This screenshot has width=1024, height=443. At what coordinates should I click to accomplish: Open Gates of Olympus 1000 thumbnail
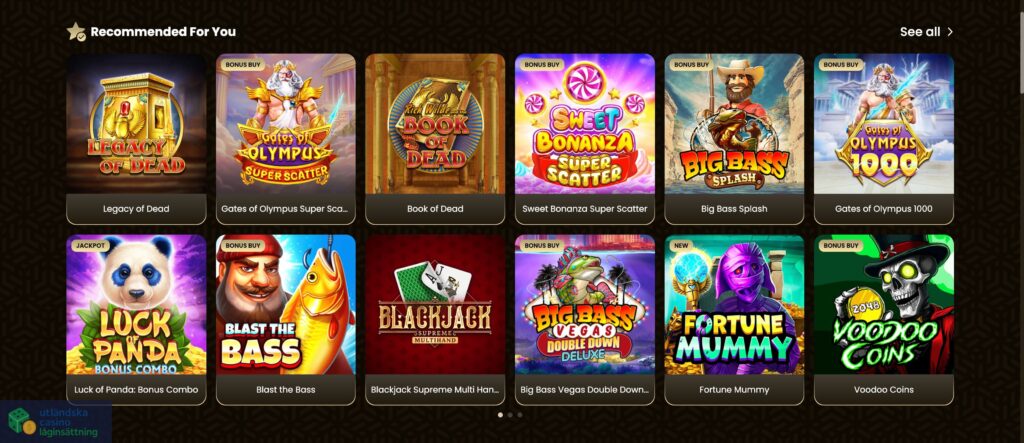click(x=884, y=123)
